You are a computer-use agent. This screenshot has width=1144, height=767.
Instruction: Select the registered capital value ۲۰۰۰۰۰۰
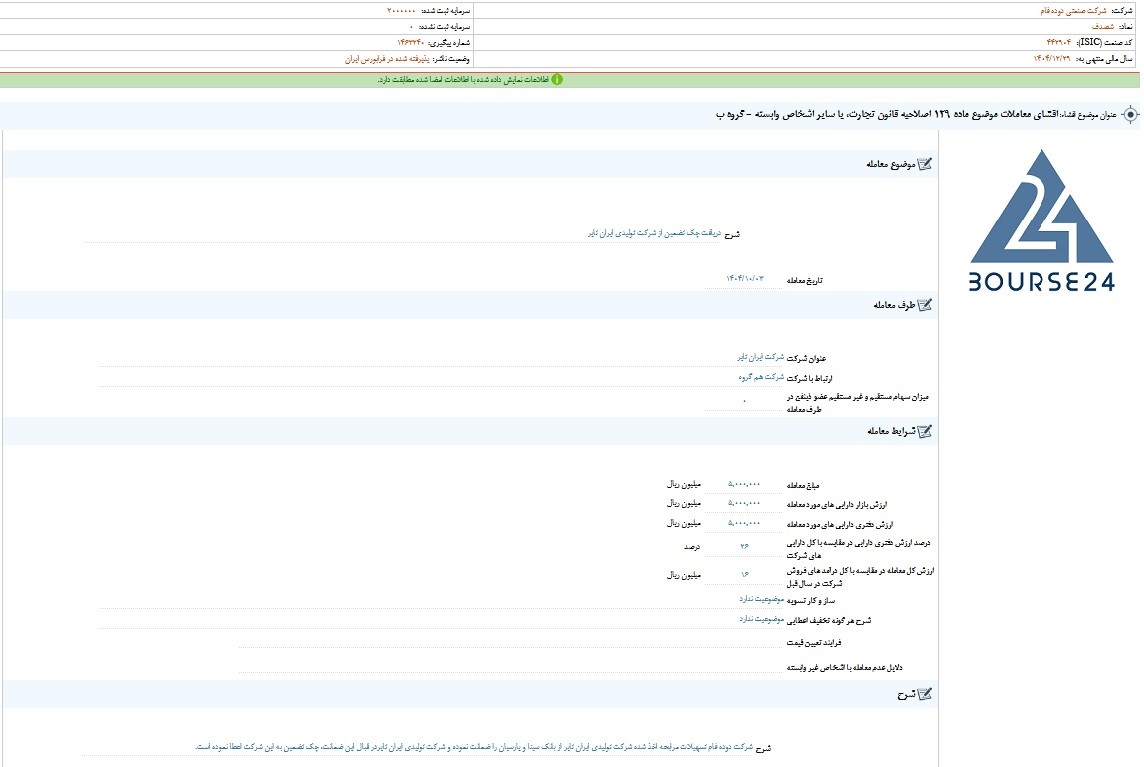pyautogui.click(x=401, y=11)
